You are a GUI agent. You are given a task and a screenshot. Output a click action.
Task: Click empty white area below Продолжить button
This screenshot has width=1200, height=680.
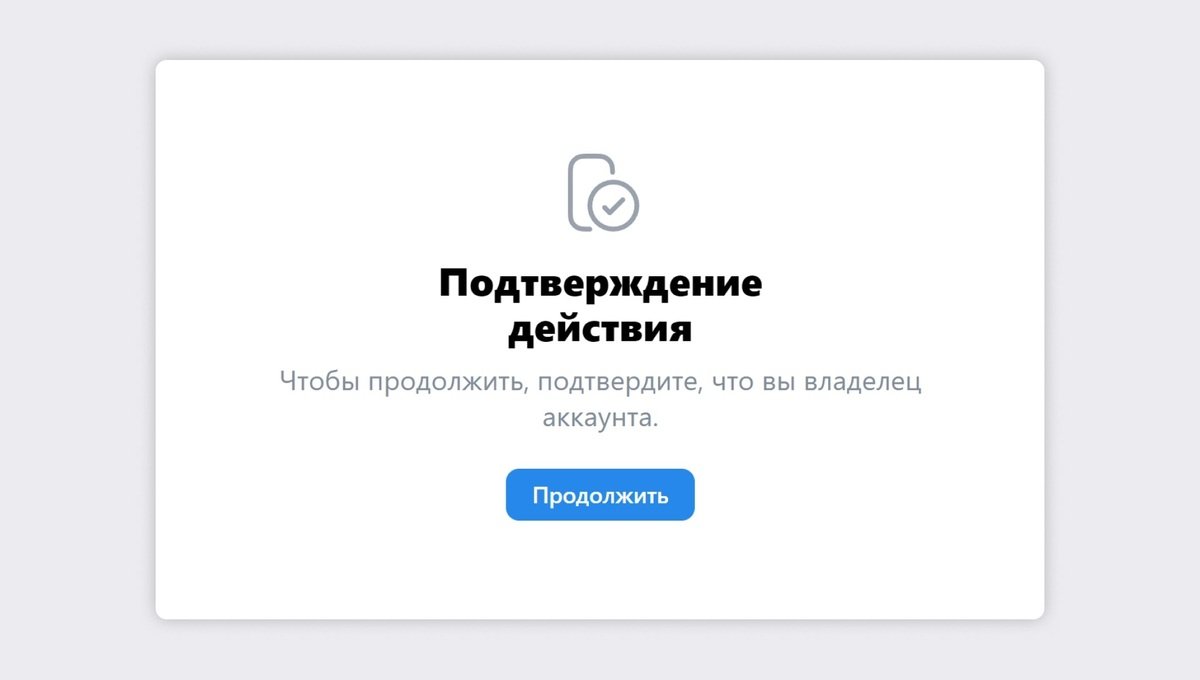click(600, 570)
